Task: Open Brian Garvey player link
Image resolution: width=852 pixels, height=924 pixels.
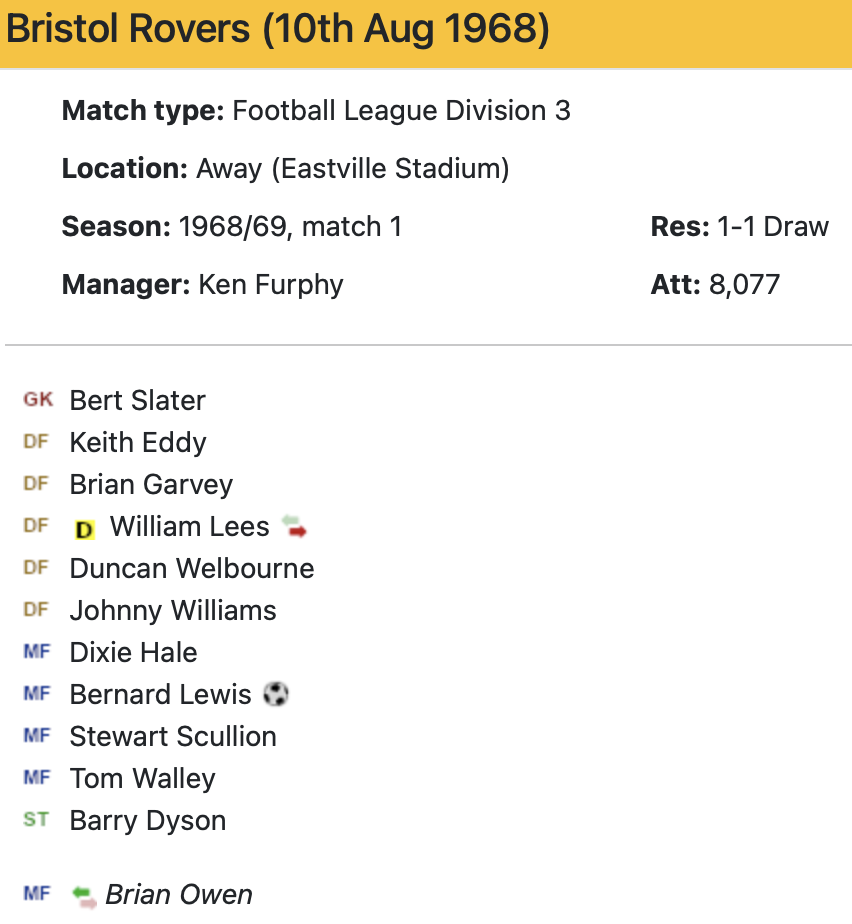Action: click(151, 484)
